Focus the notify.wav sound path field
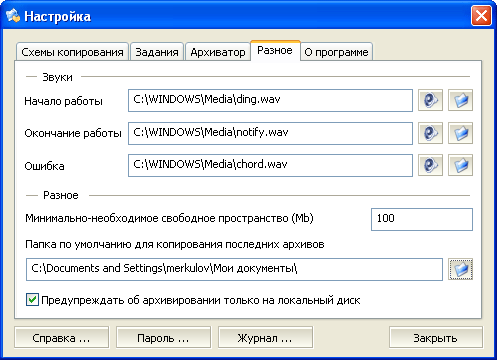Screen dimensions: 497x360 270,133
